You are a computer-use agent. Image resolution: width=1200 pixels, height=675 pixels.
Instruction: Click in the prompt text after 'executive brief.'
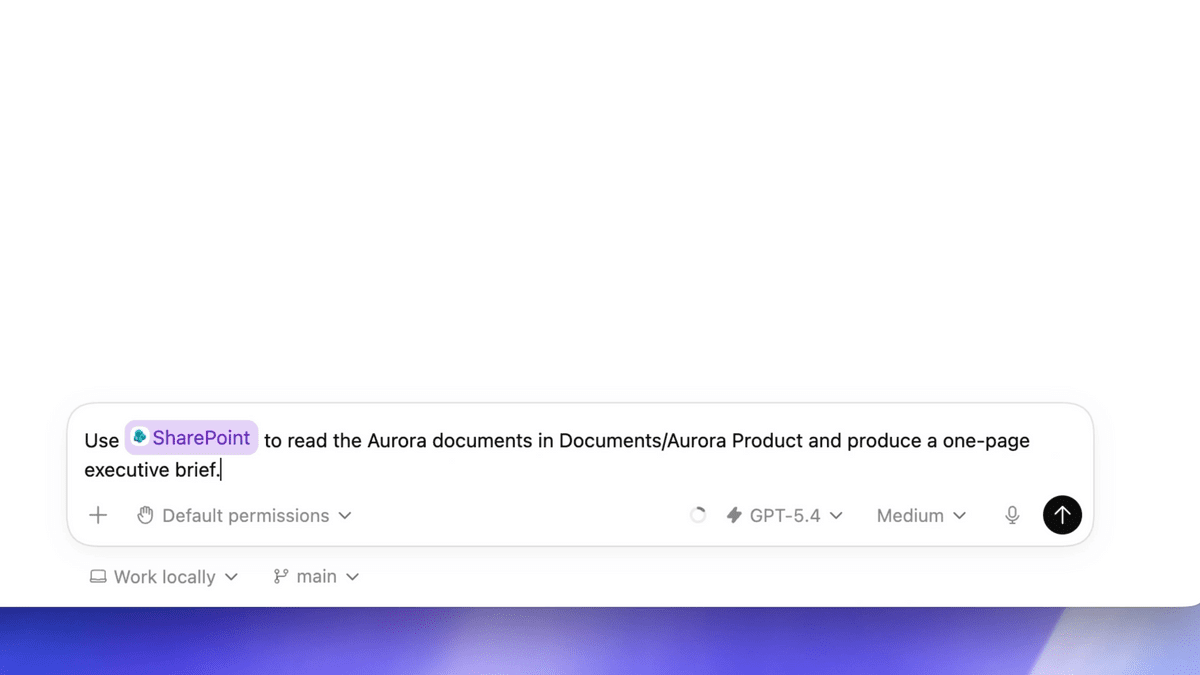[x=222, y=470]
